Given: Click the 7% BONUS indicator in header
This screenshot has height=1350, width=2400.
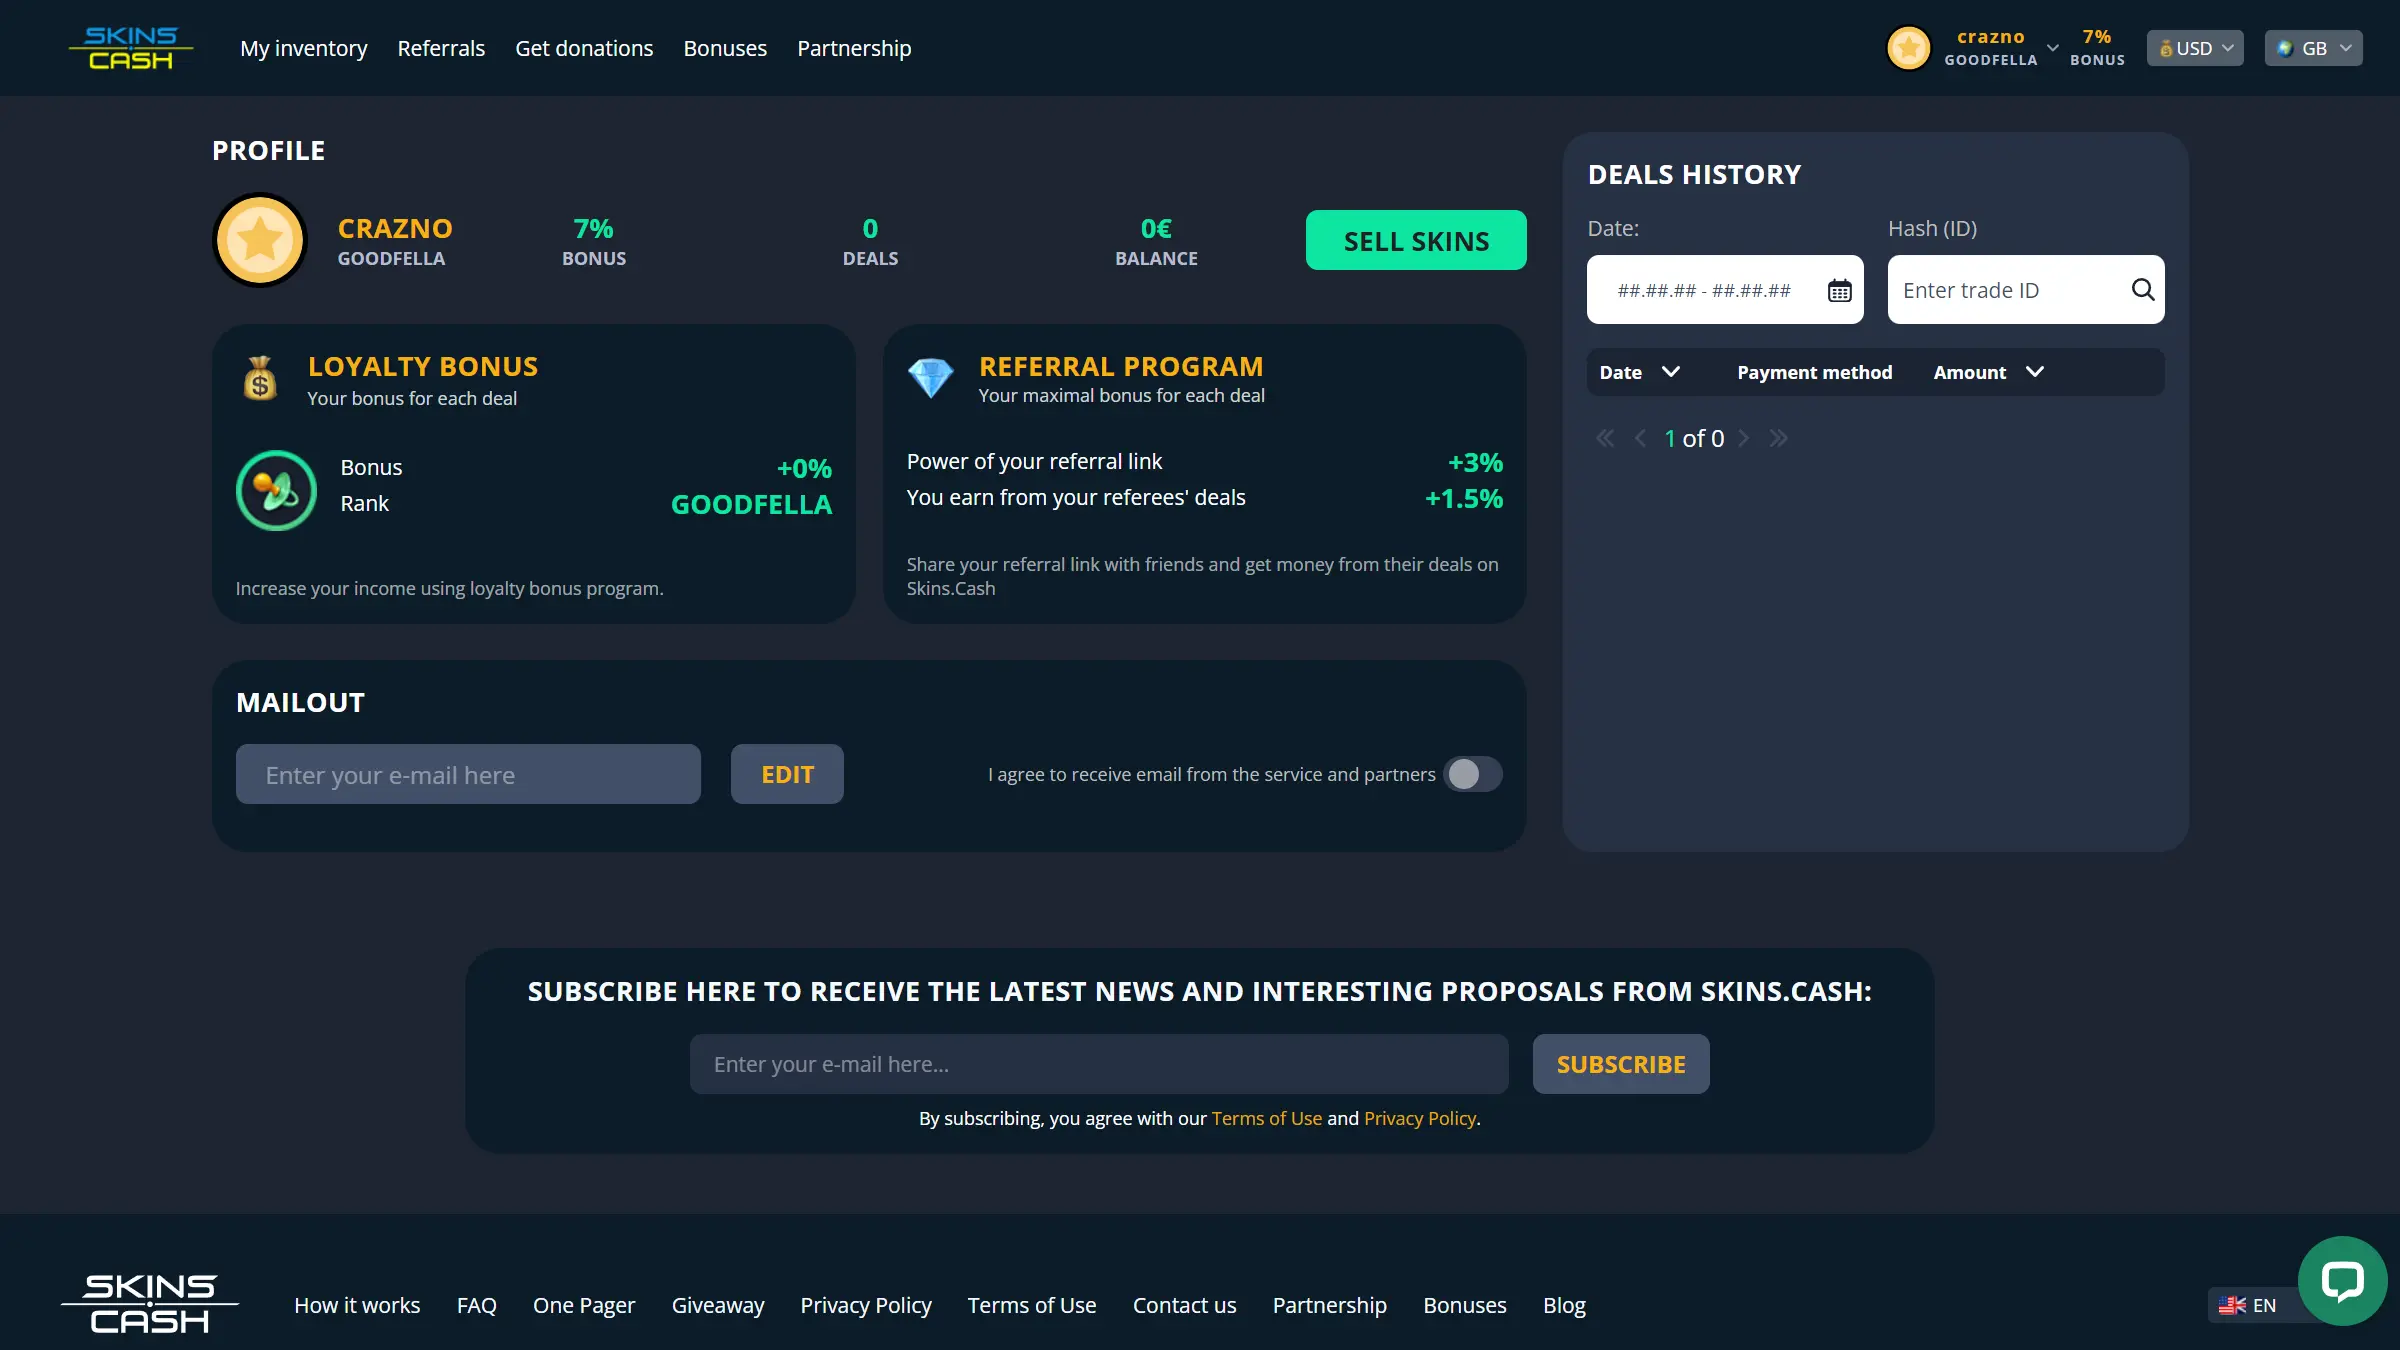Looking at the screenshot, I should 2097,48.
